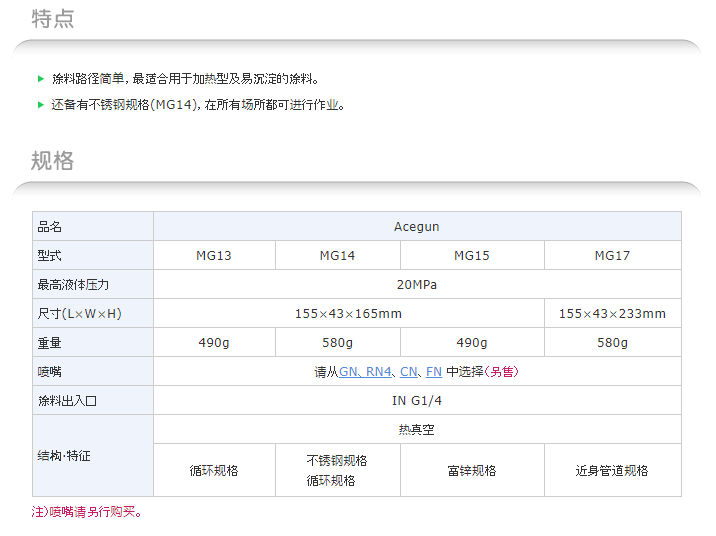Click the 490g weight under MG15
The image size is (716, 536).
[x=472, y=342]
